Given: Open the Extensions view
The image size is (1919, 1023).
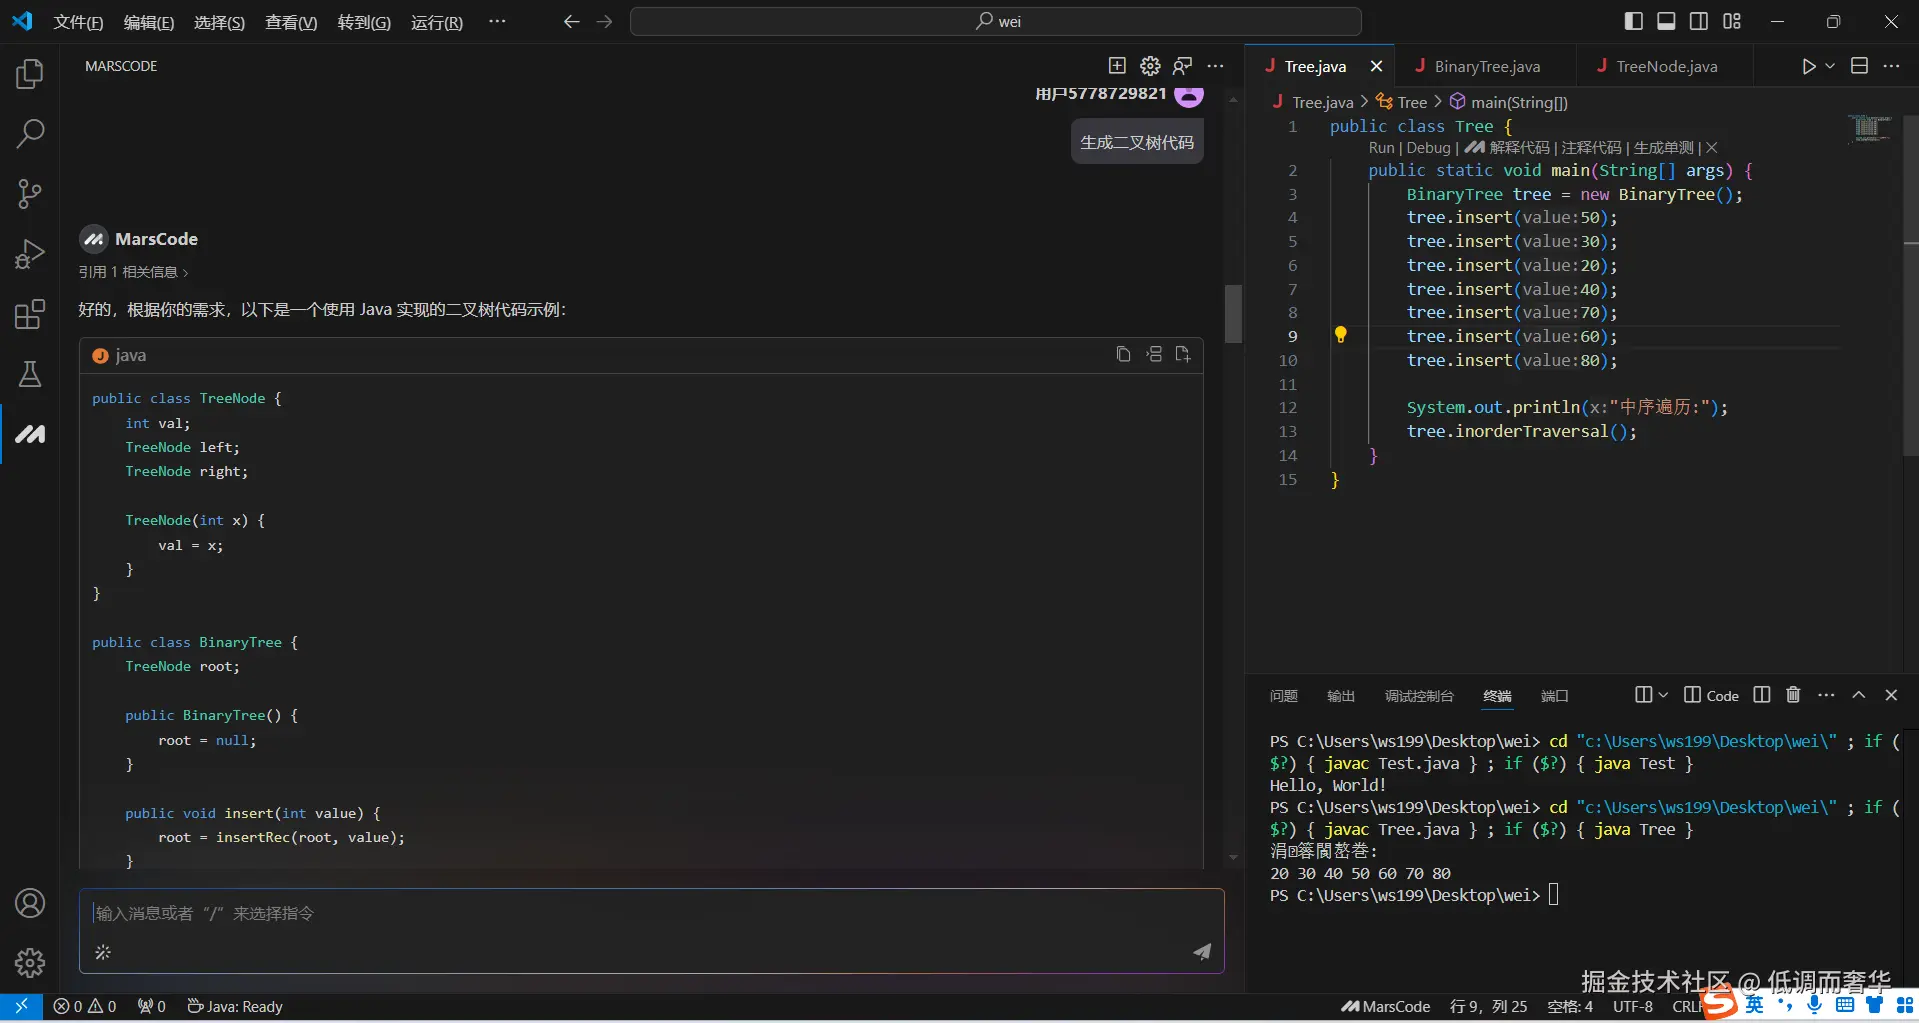Looking at the screenshot, I should (30, 314).
